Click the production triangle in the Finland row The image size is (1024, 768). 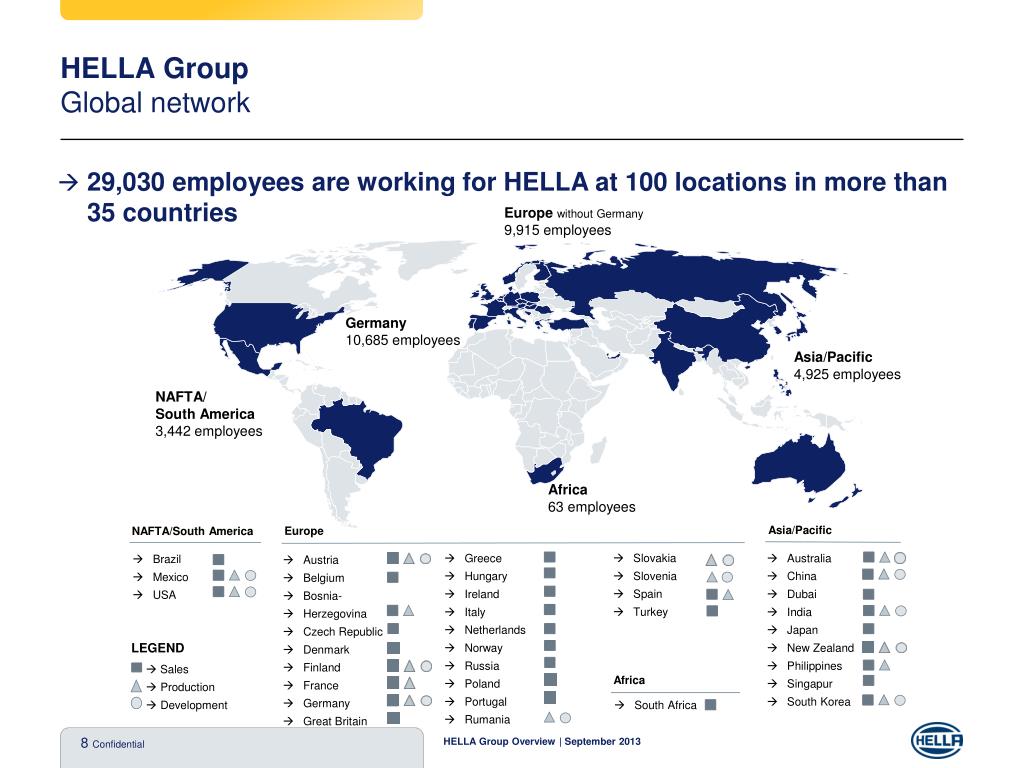tap(409, 666)
